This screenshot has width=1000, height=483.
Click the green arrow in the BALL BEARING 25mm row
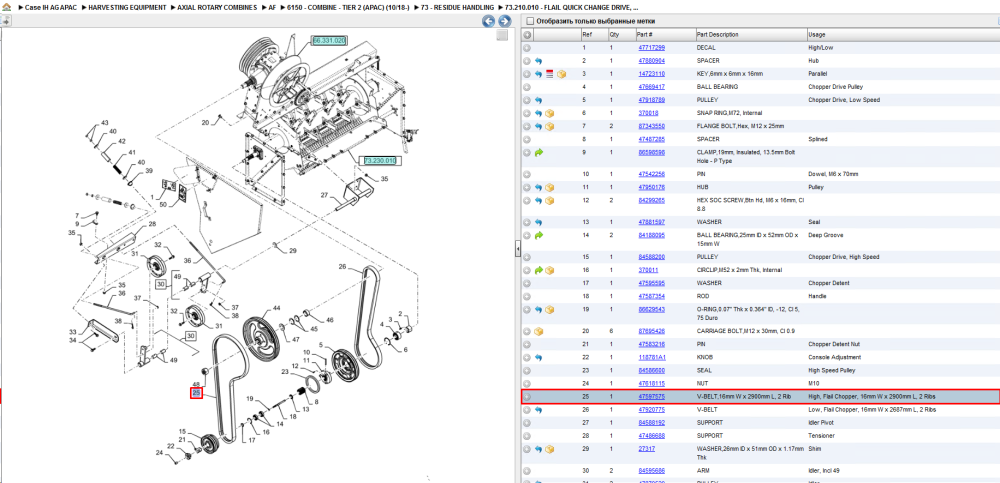(539, 235)
